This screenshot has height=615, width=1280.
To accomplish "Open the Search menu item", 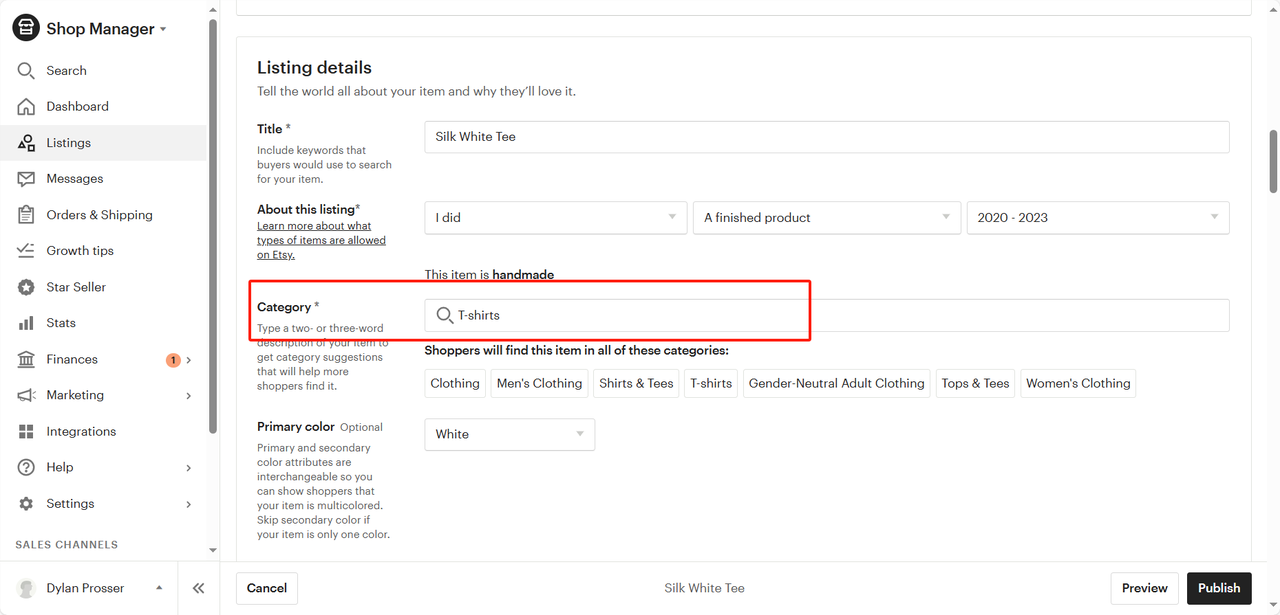I will (x=66, y=71).
